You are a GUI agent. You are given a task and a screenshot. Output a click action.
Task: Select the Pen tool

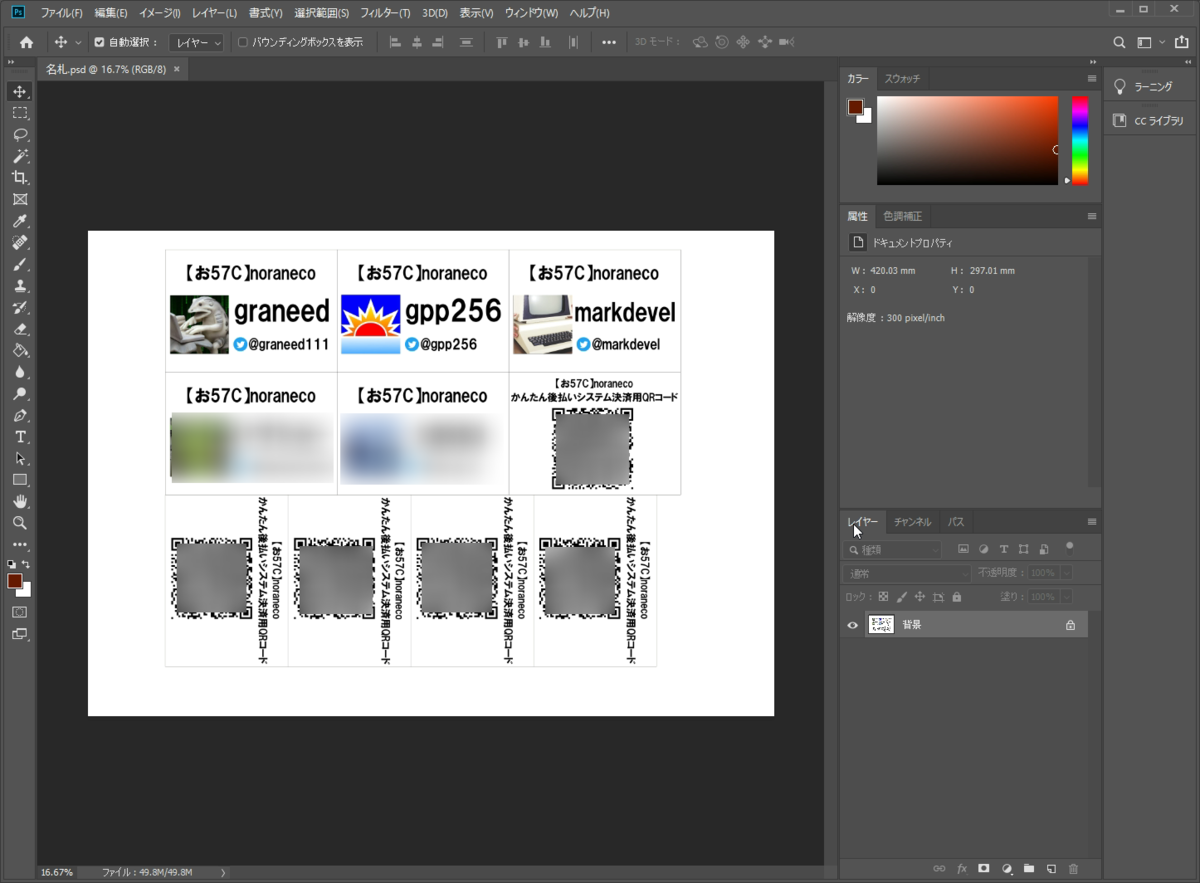click(20, 416)
